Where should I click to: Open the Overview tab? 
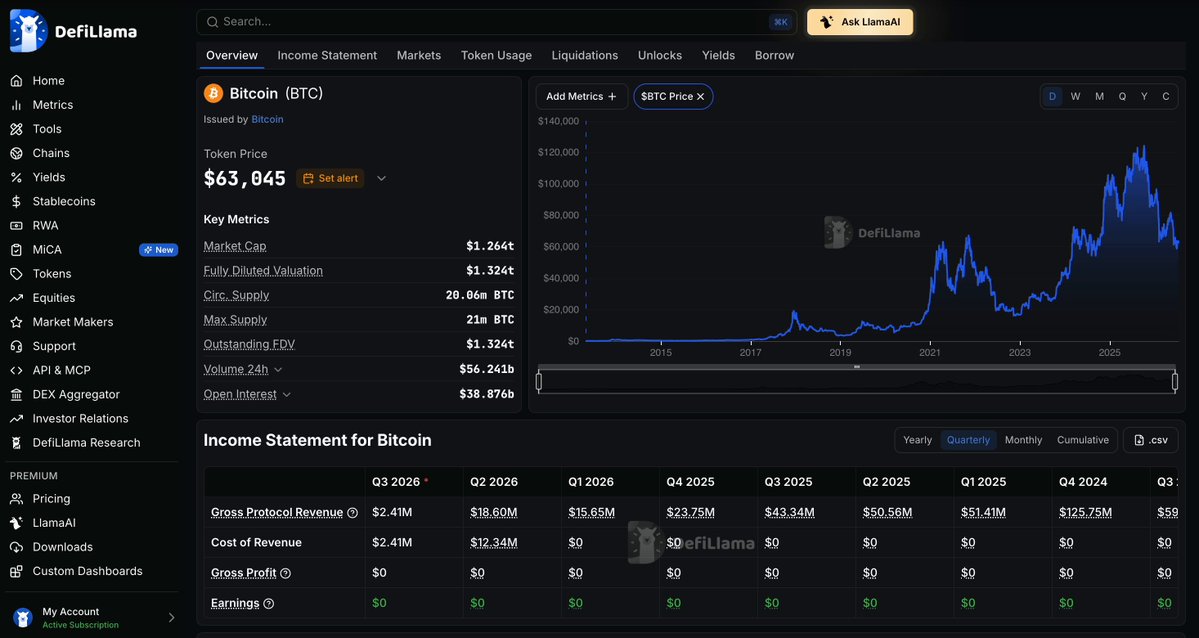[232, 55]
